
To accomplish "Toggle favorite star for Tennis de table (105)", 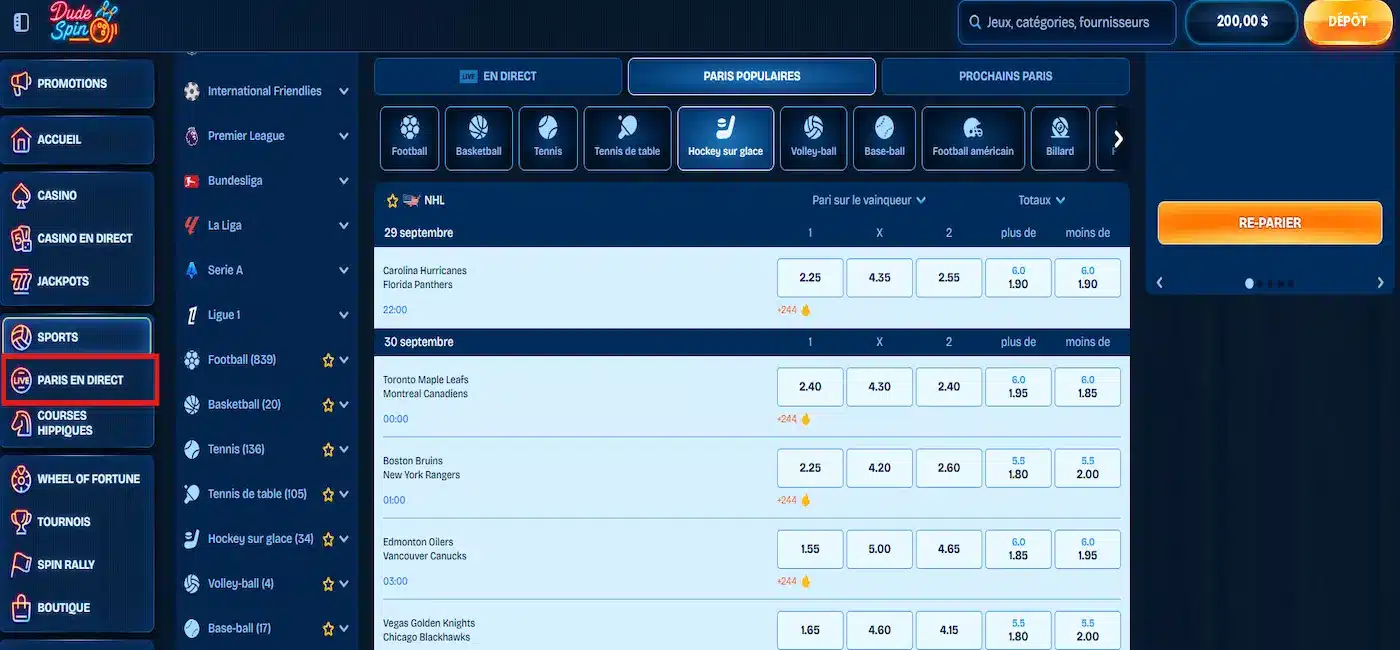I will tap(327, 494).
